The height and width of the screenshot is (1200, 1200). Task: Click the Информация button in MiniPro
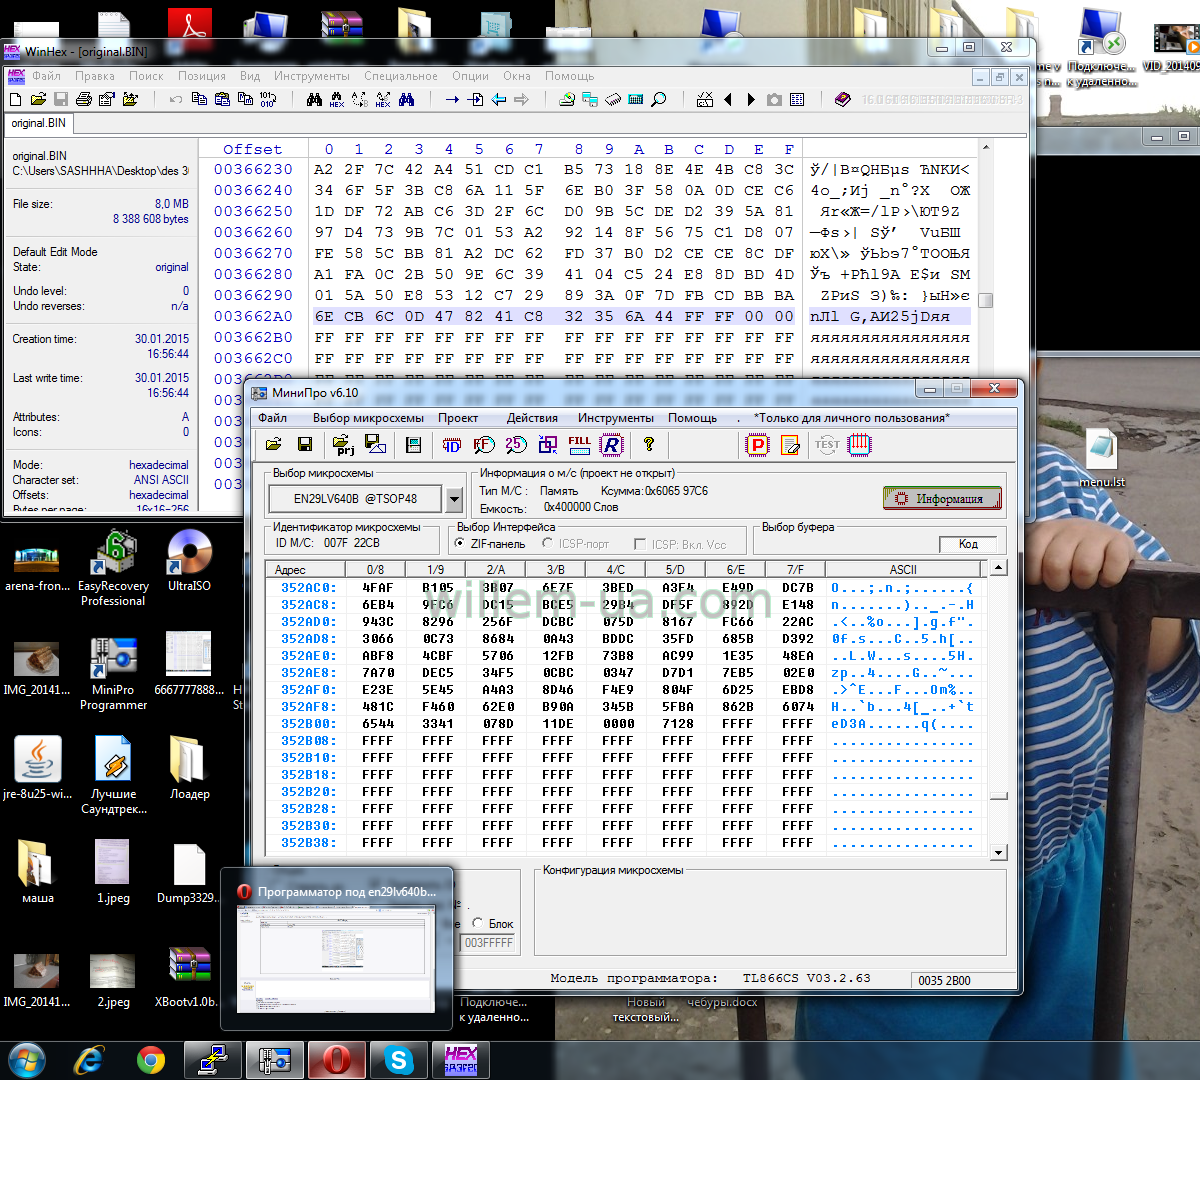click(942, 498)
